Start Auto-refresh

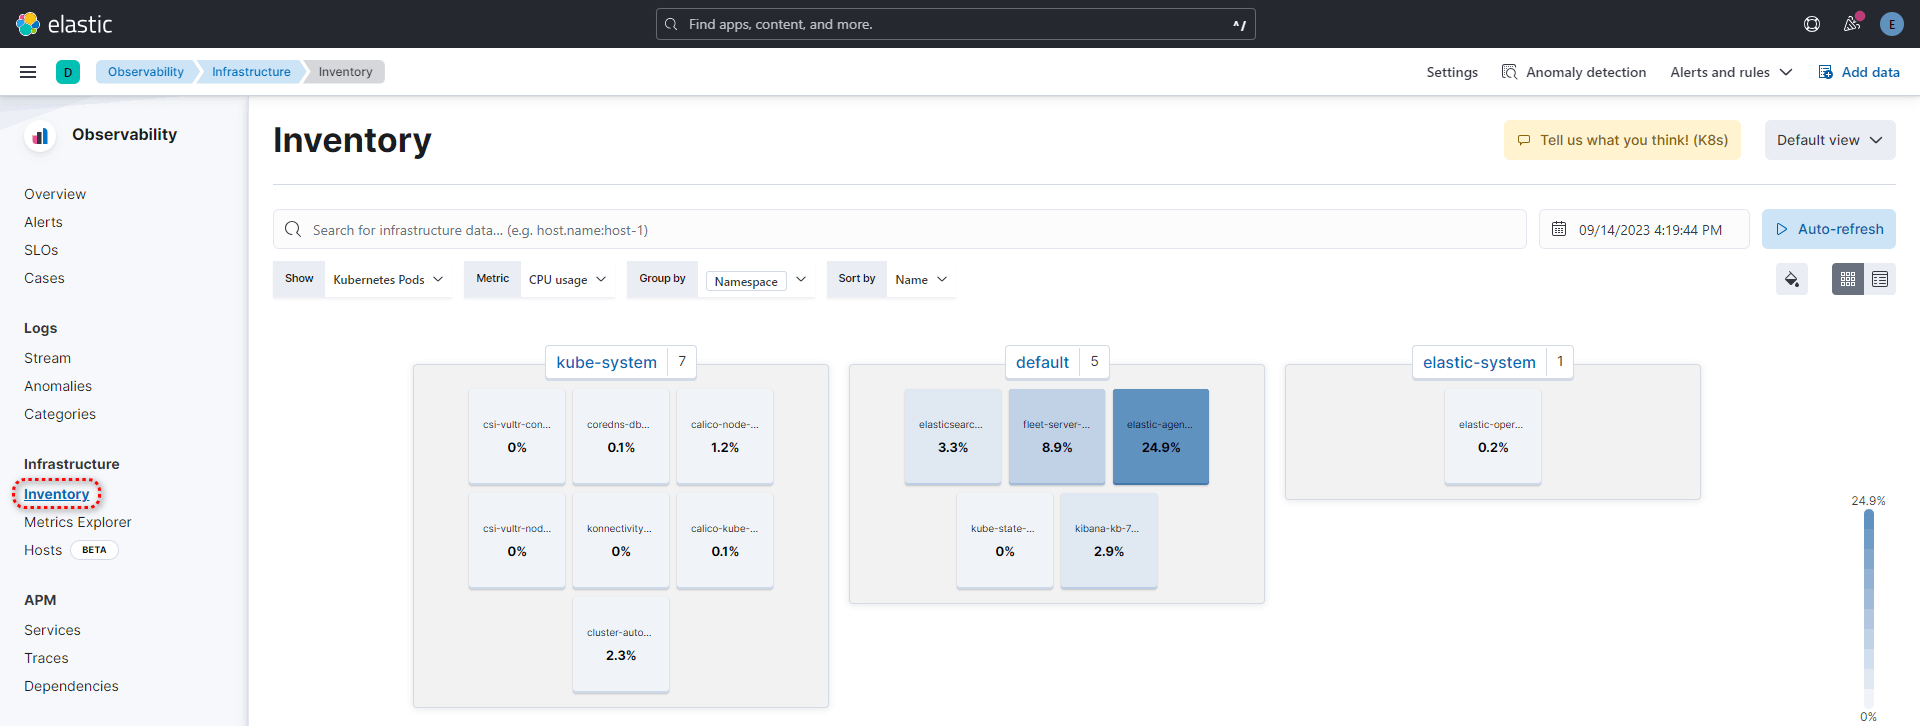pos(1829,229)
